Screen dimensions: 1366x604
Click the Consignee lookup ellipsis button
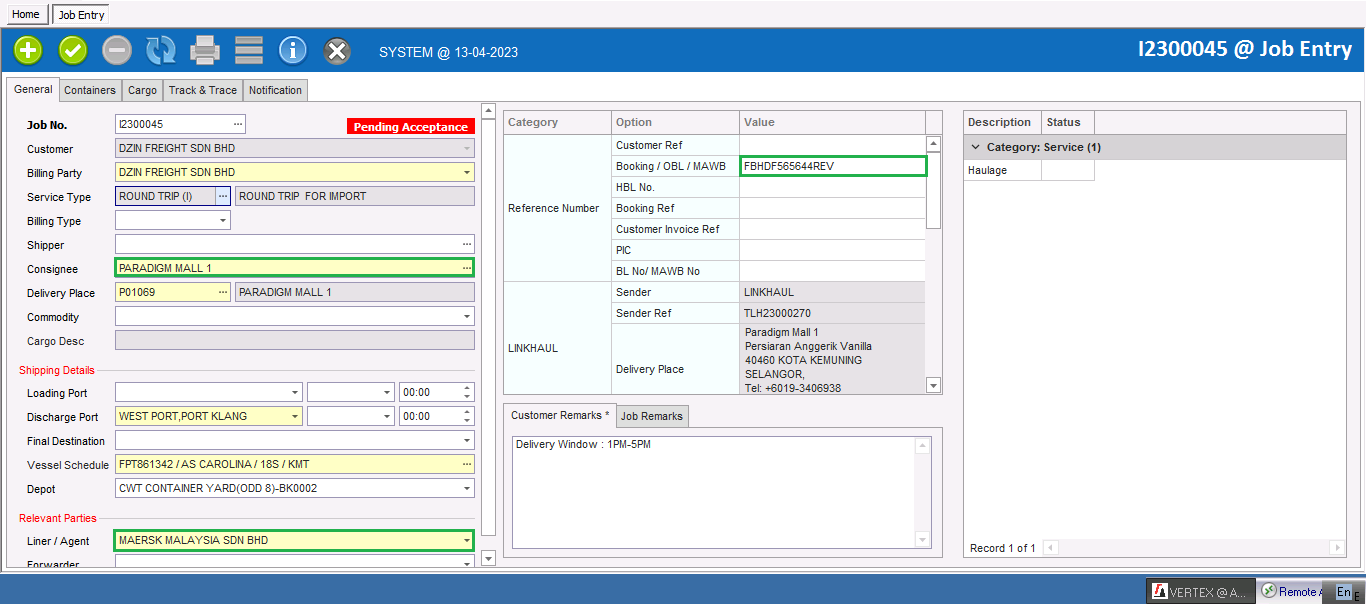pyautogui.click(x=466, y=268)
